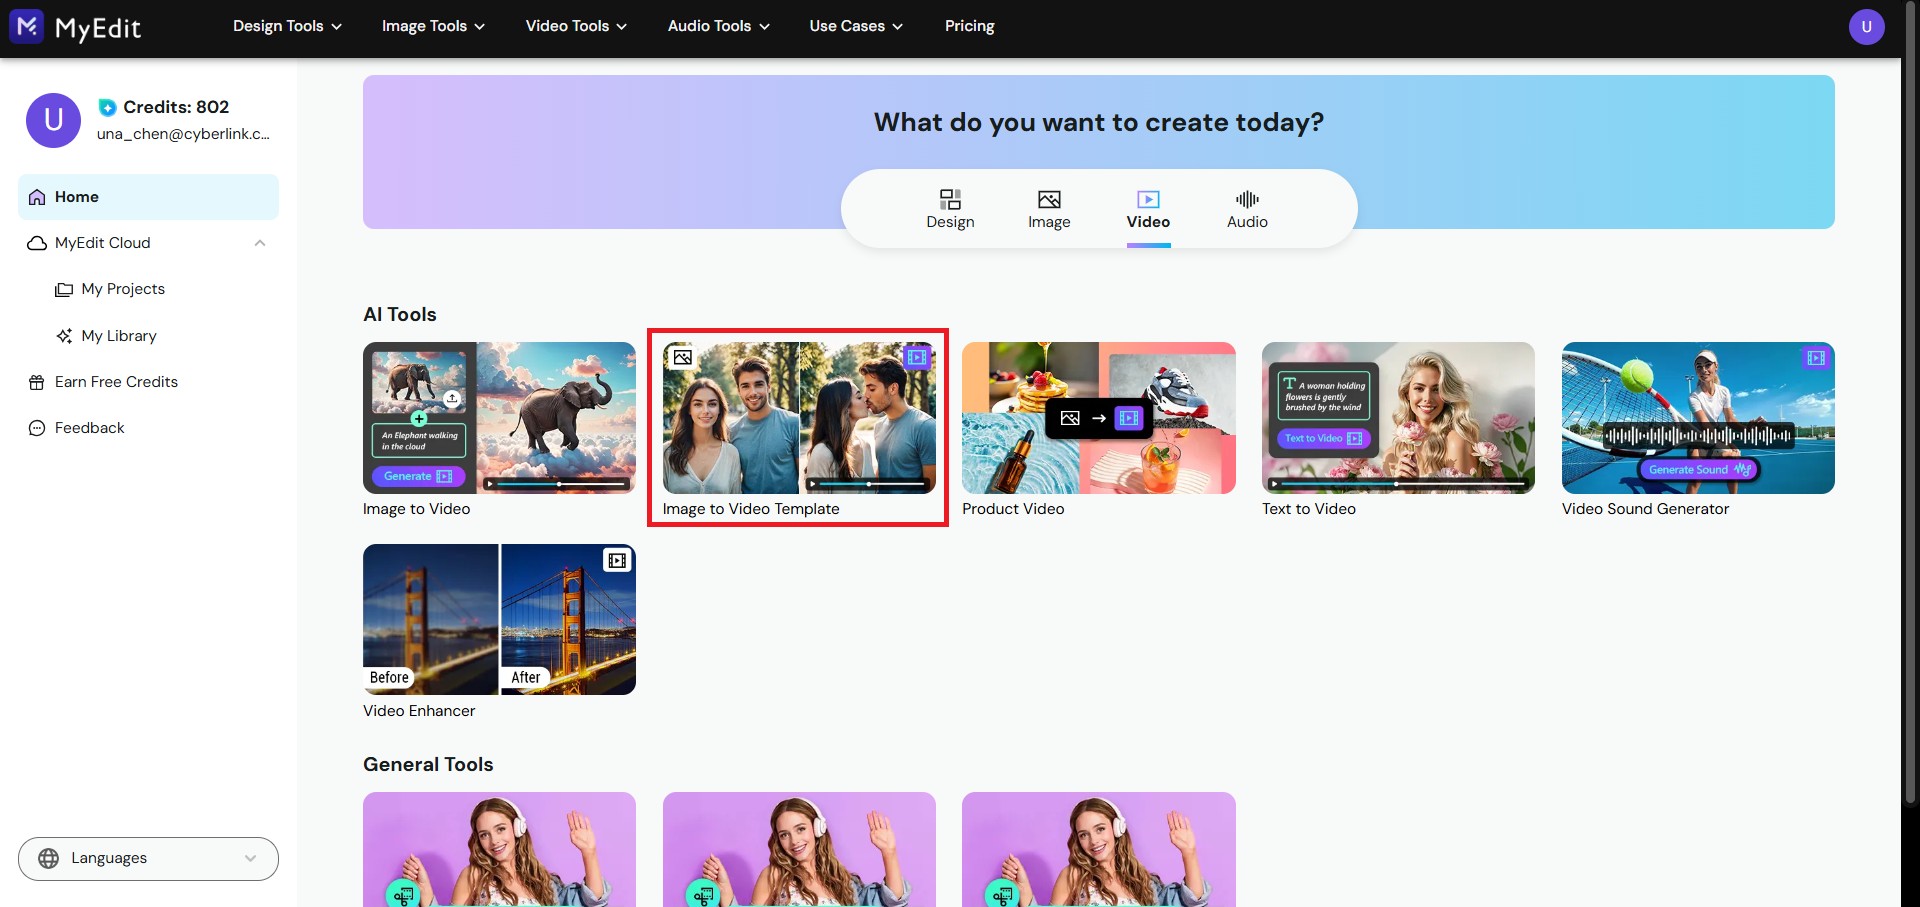This screenshot has height=907, width=1920.
Task: Click the page vertical scrollbar
Action: point(1910,400)
